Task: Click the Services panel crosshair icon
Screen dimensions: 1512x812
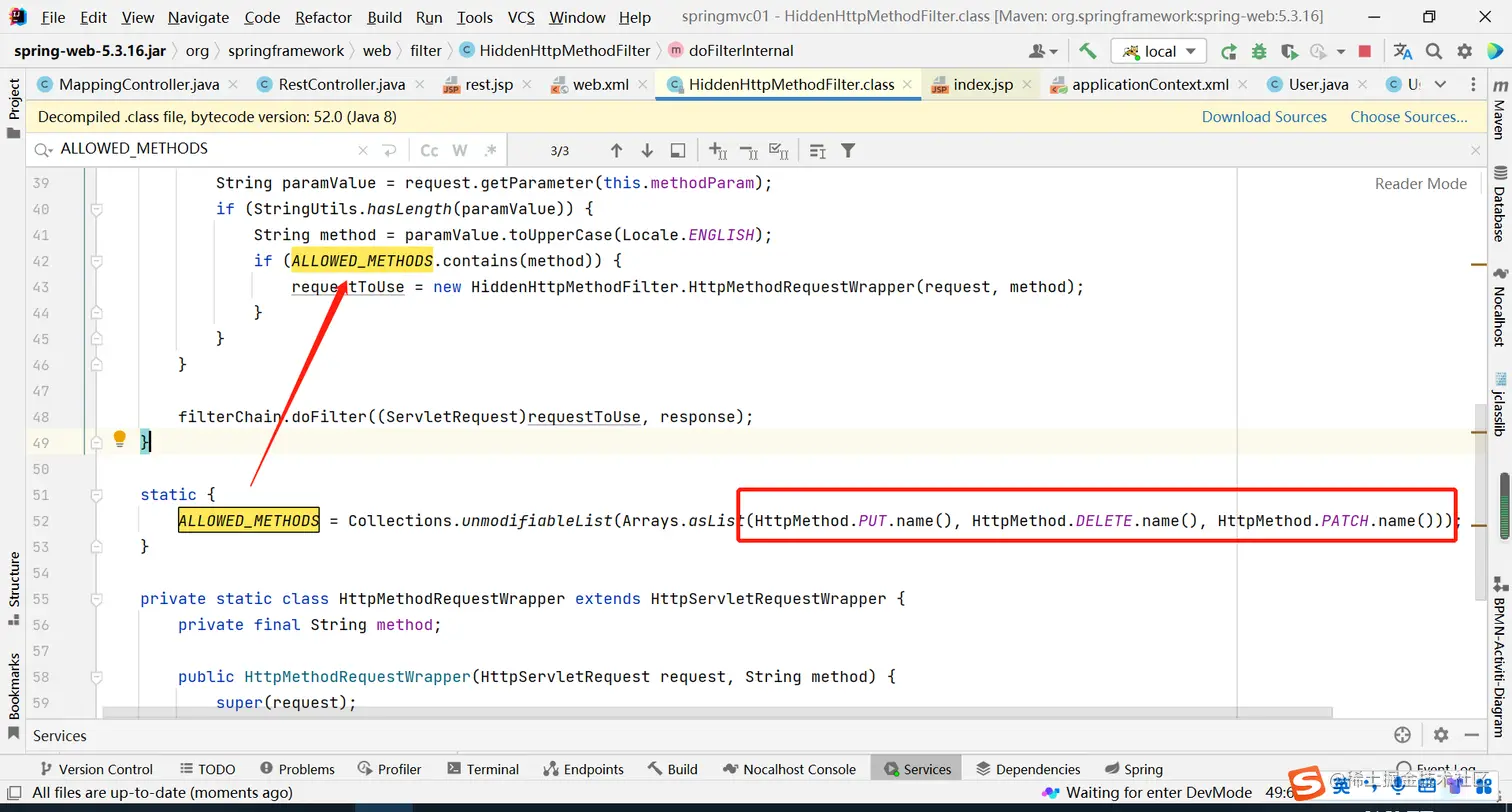Action: pyautogui.click(x=1402, y=735)
